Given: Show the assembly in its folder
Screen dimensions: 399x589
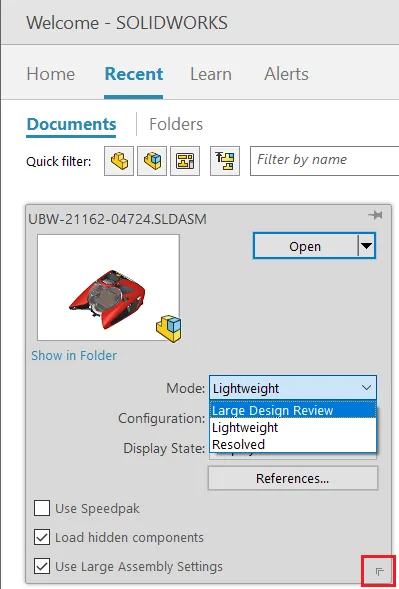Looking at the screenshot, I should click(x=74, y=355).
